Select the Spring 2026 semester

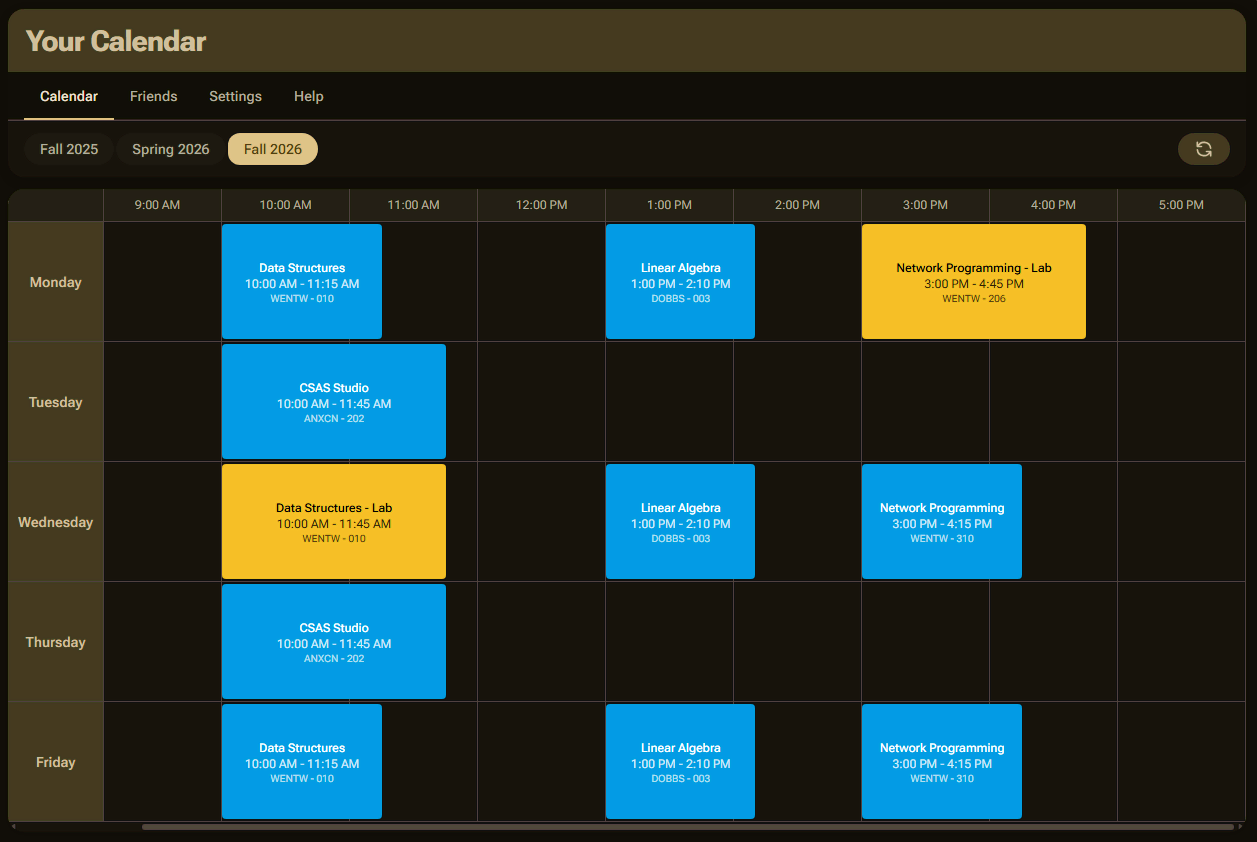171,149
